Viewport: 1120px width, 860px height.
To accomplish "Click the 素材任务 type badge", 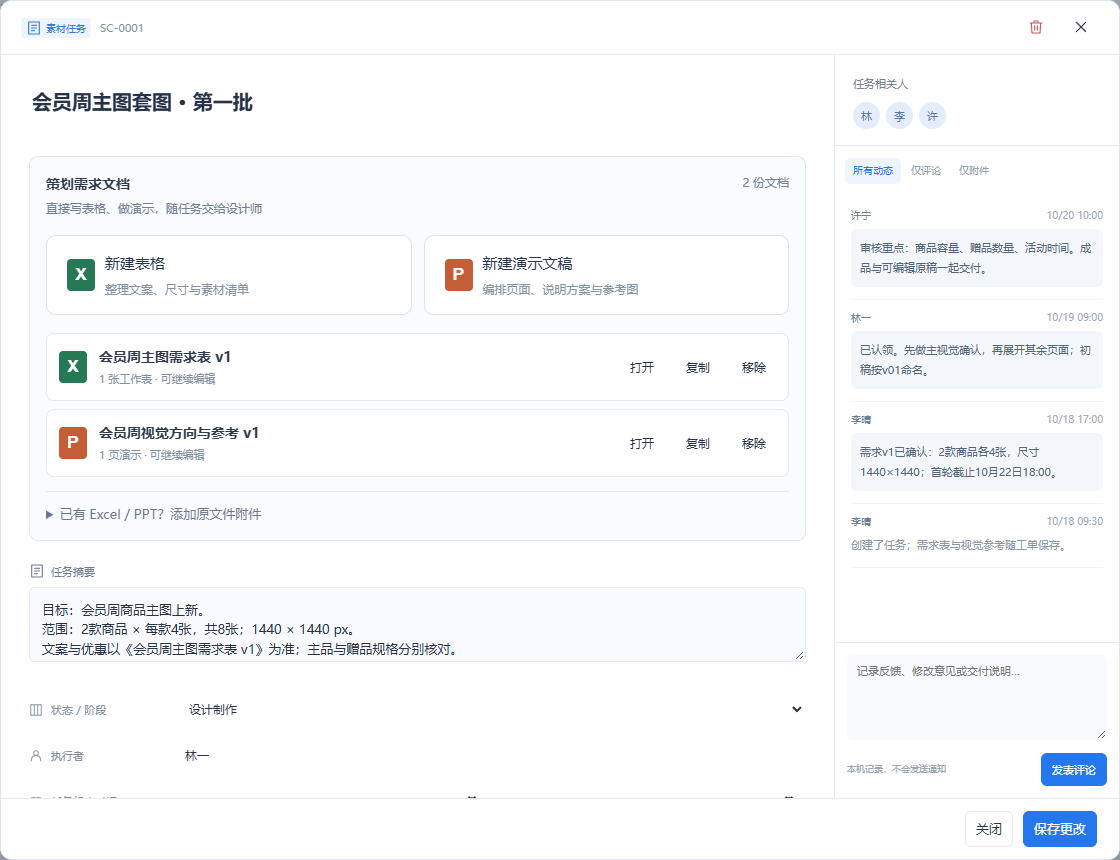I will click(x=56, y=28).
